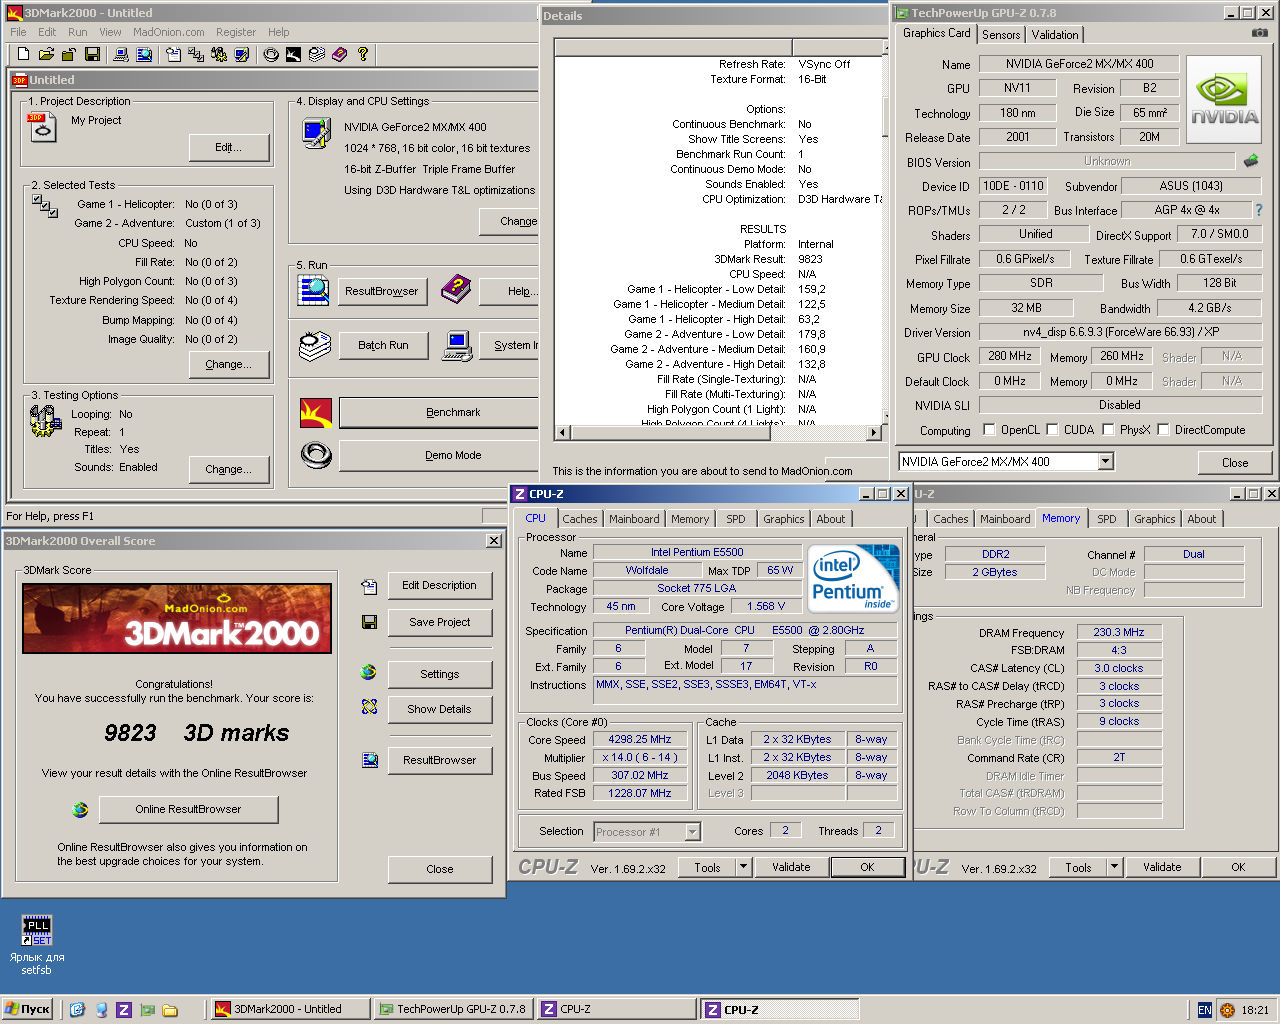Click the Bus Interface question mark icon
Image resolution: width=1280 pixels, height=1024 pixels.
(x=1258, y=210)
